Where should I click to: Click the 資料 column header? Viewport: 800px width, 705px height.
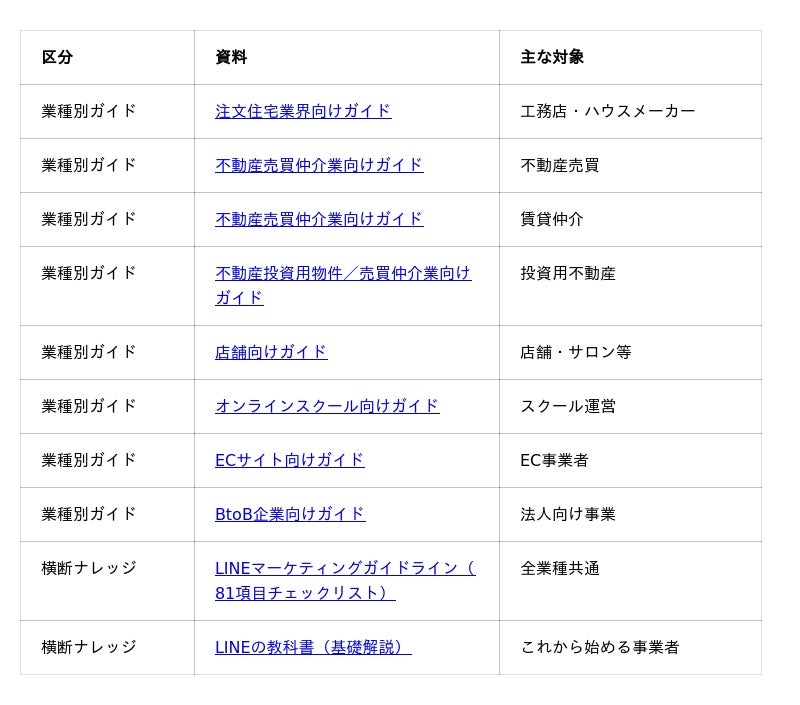click(347, 57)
